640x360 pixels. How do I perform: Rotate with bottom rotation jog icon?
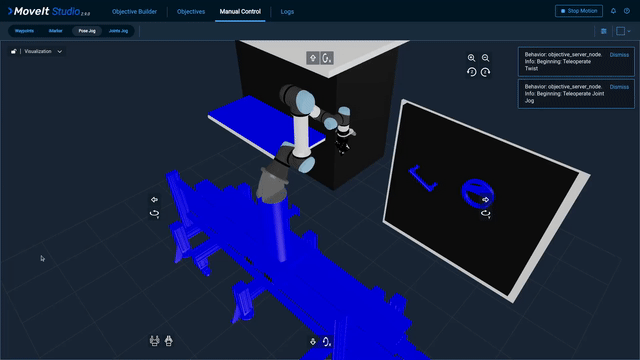click(x=327, y=342)
